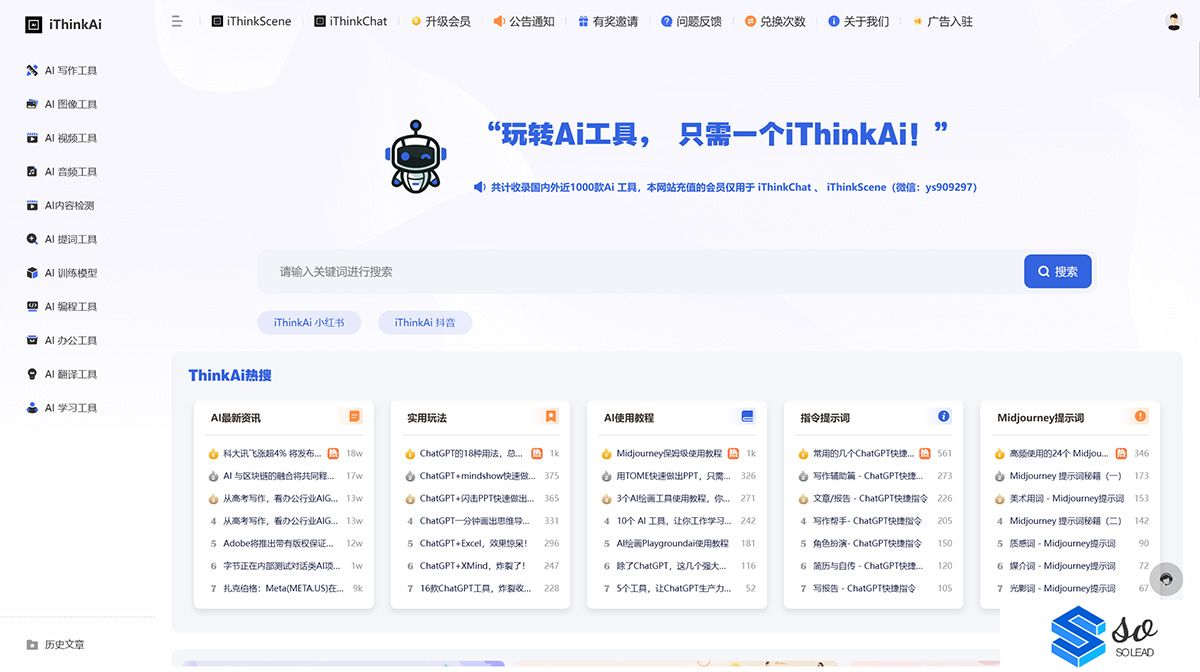Click the 广告入驻 megaphone icon
Viewport: 1200px width, 672px height.
click(x=917, y=21)
